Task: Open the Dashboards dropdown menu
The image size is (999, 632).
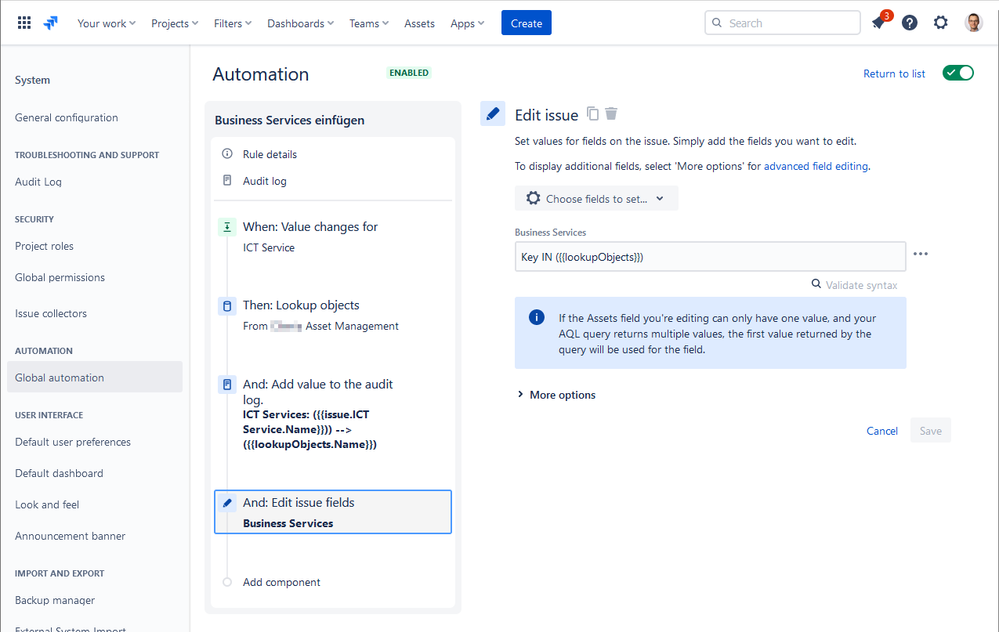Action: click(300, 23)
